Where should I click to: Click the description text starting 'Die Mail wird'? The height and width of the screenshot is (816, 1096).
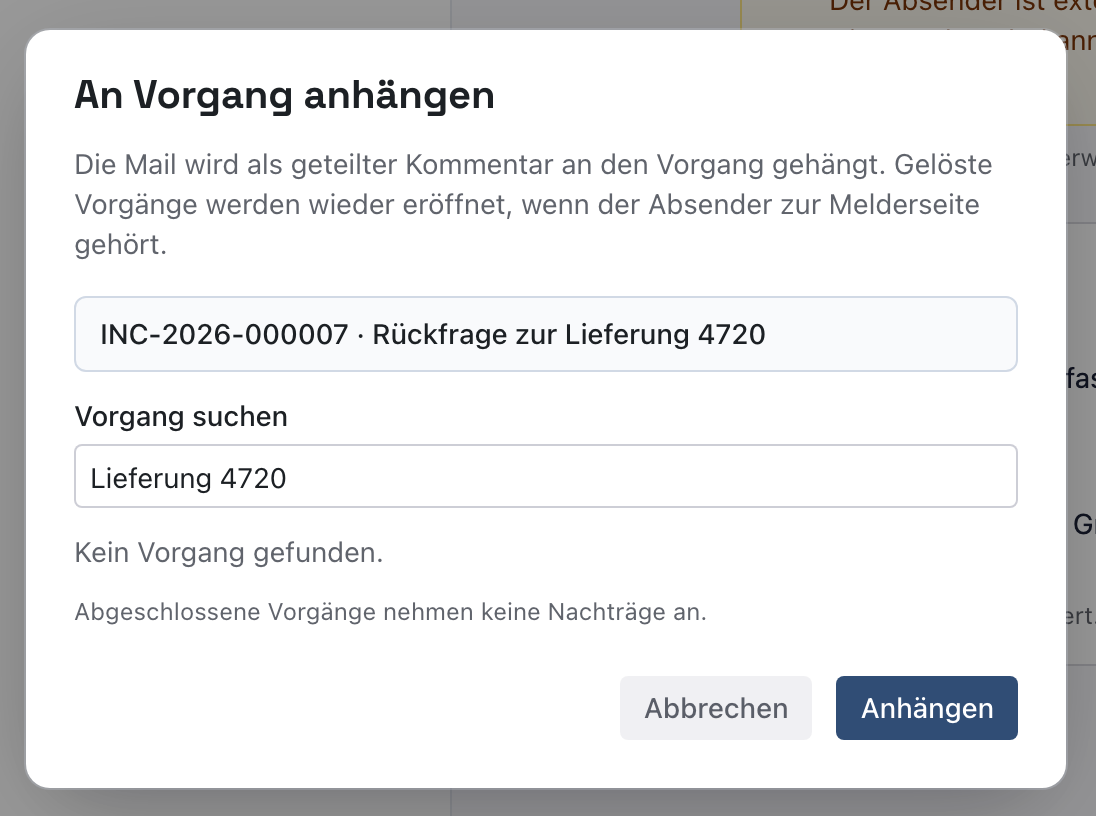click(x=533, y=204)
